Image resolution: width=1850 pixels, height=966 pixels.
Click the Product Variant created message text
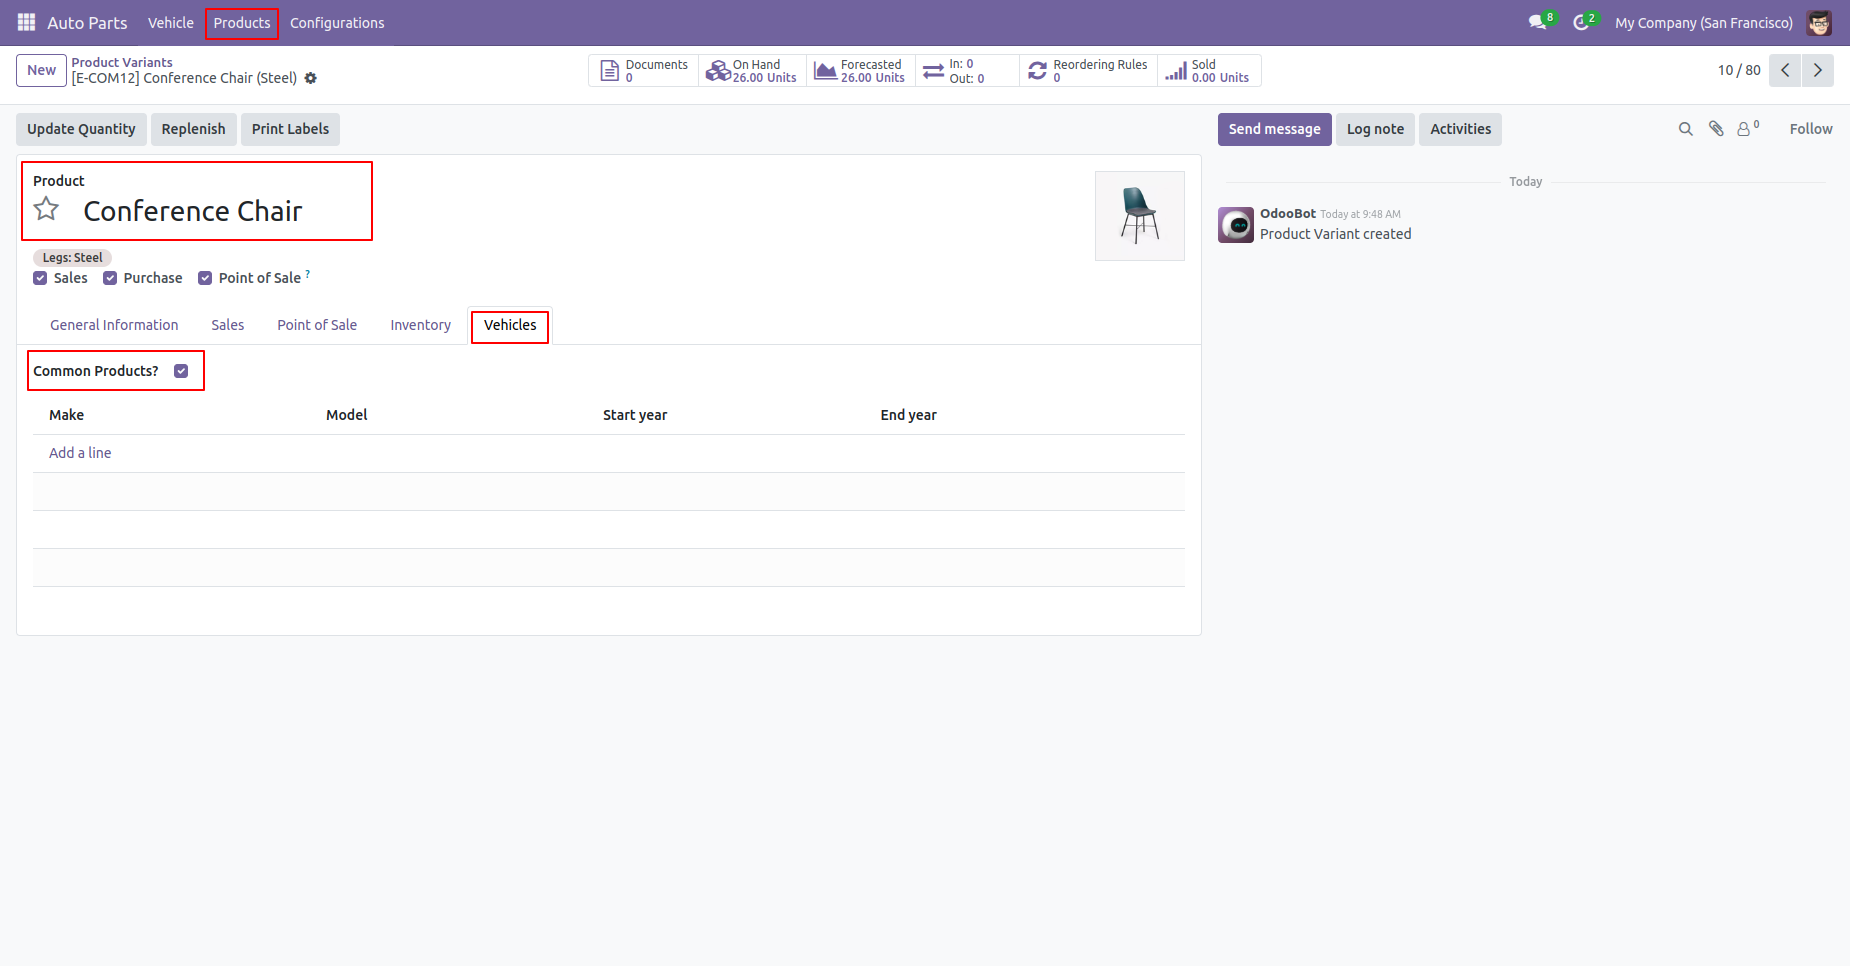tap(1336, 234)
